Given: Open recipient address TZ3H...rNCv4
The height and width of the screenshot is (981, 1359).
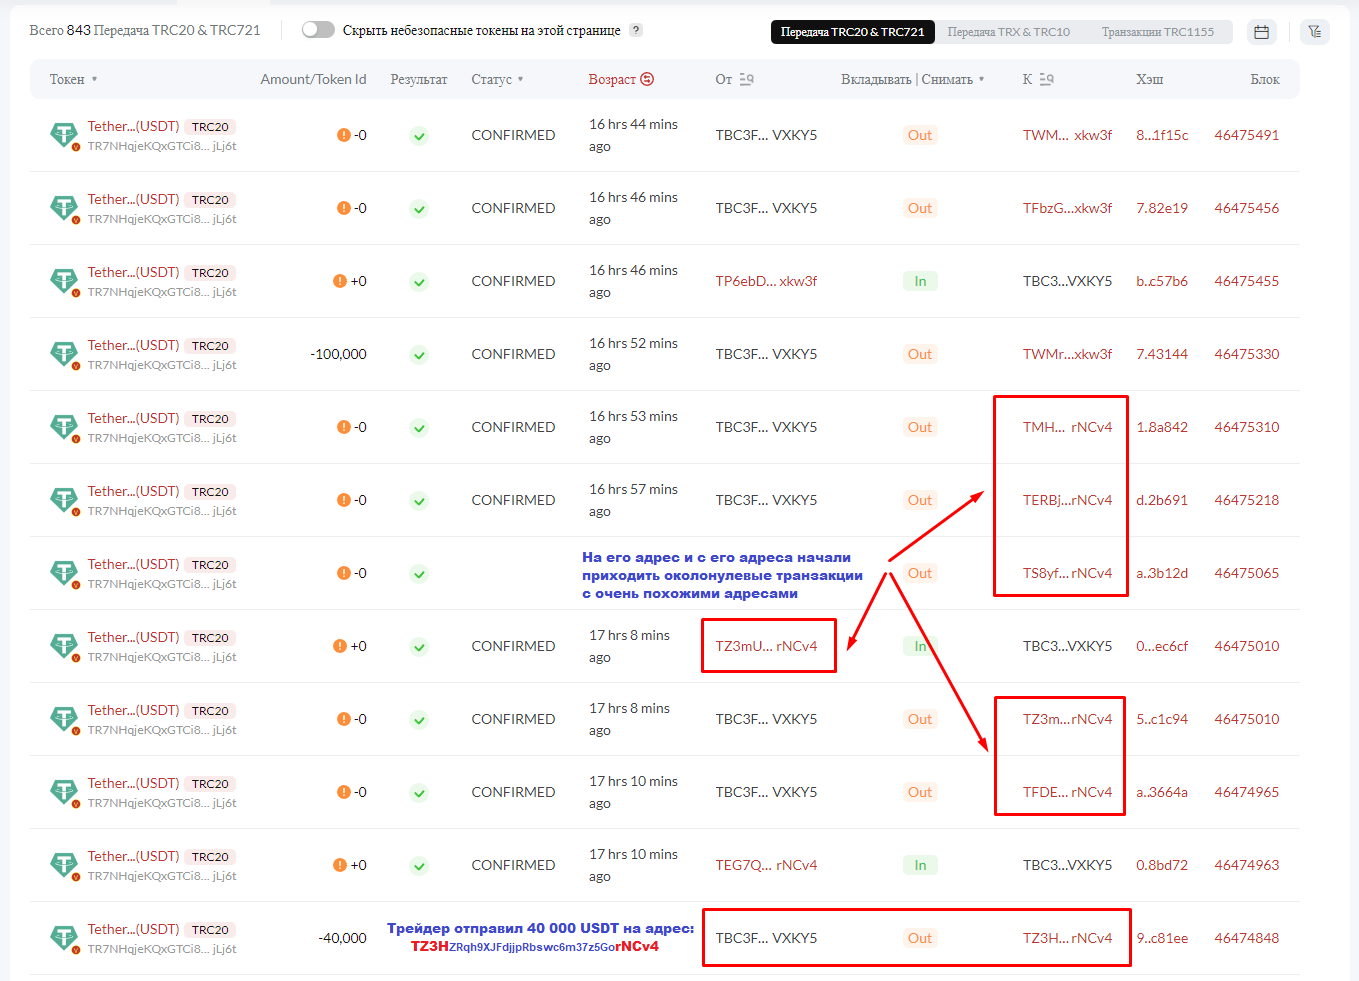Looking at the screenshot, I should [1067, 938].
